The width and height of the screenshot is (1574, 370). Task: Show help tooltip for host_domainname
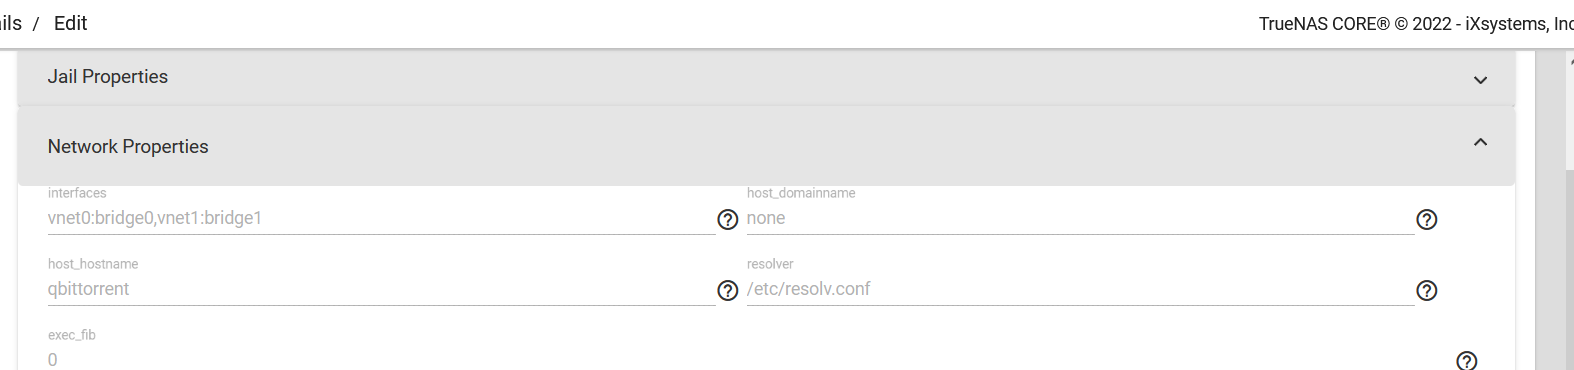click(x=1427, y=220)
